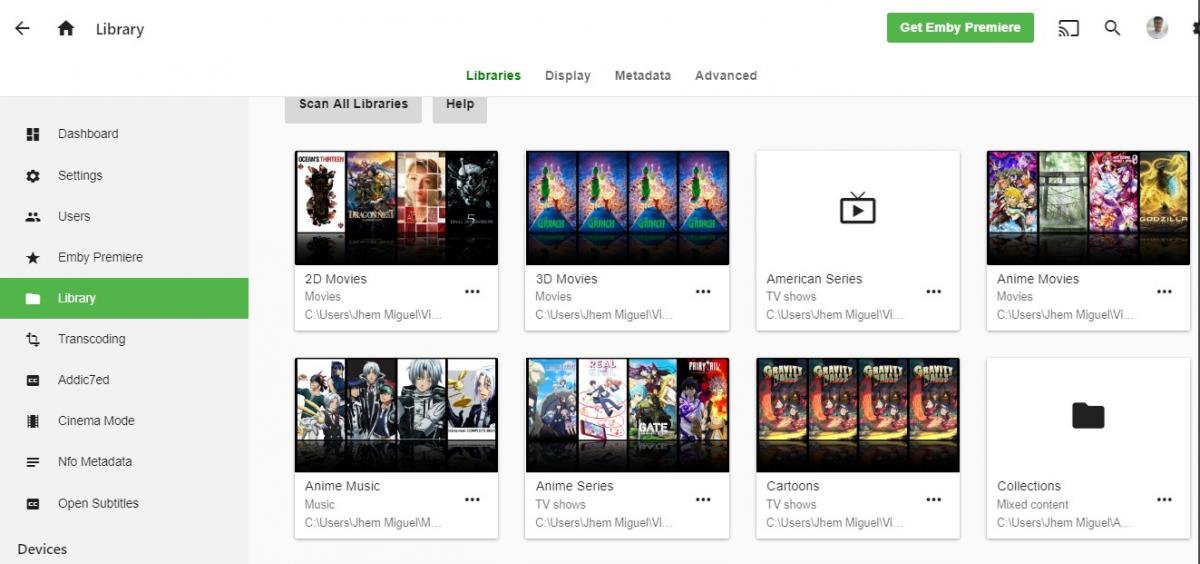Image resolution: width=1200 pixels, height=564 pixels.
Task: Click the Nfo Metadata lines icon
Action: [33, 463]
